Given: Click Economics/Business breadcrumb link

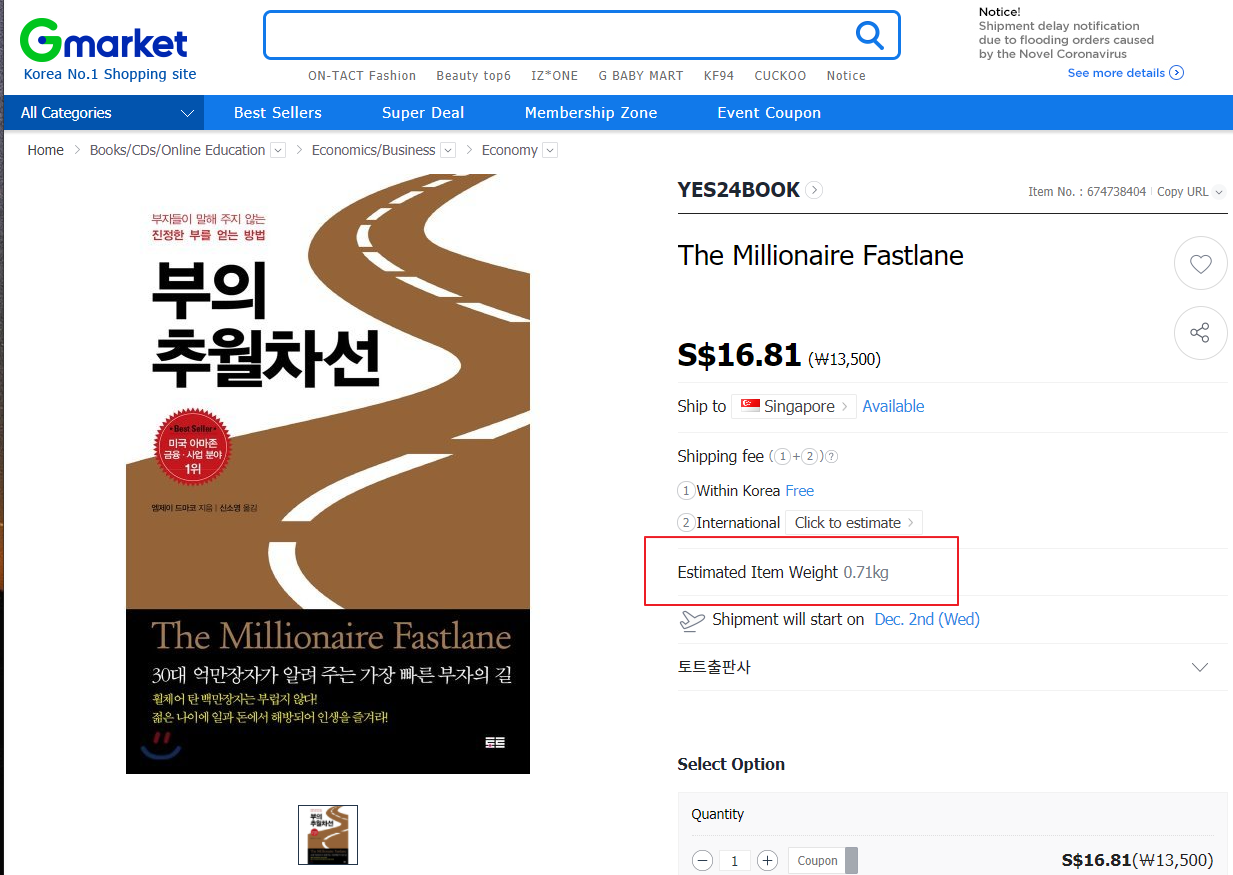Looking at the screenshot, I should 373,150.
